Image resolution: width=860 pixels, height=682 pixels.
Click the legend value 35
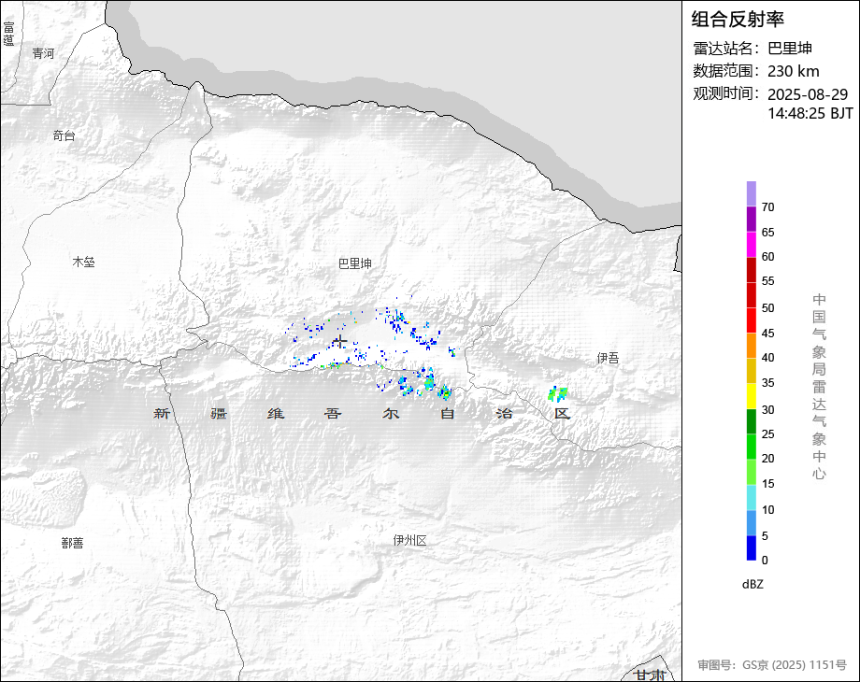coord(768,383)
